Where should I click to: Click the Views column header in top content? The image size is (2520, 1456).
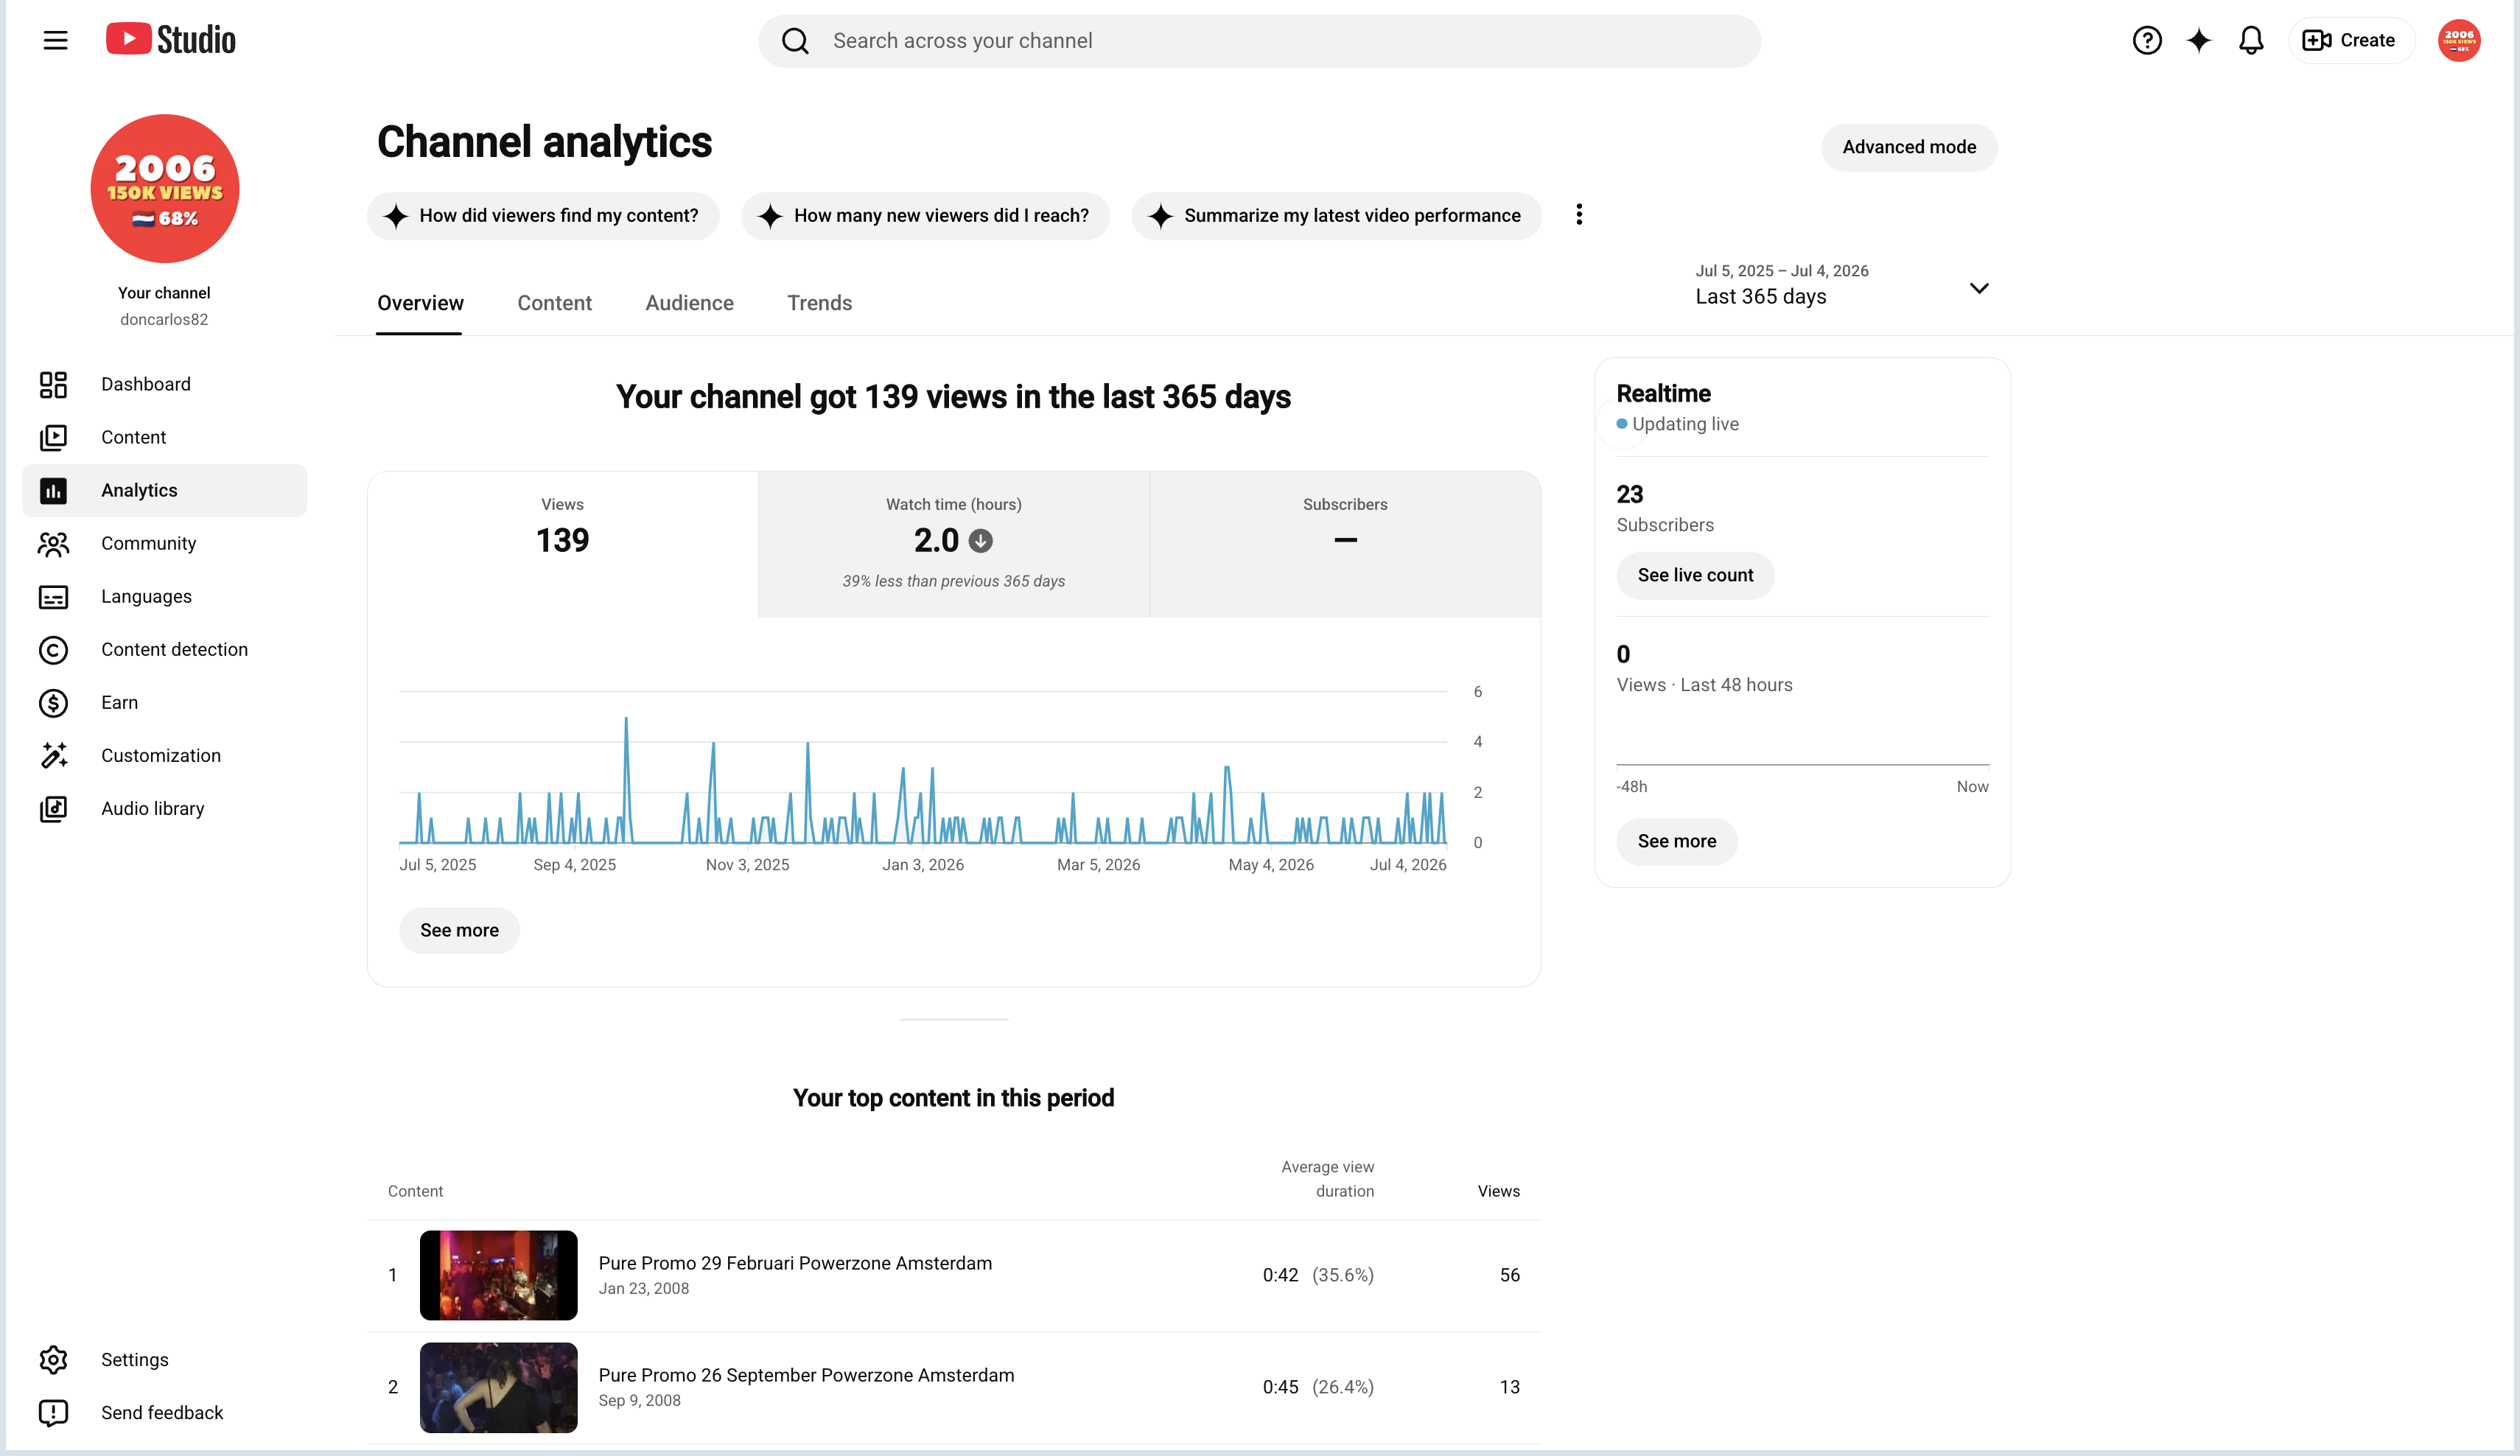(x=1498, y=1191)
